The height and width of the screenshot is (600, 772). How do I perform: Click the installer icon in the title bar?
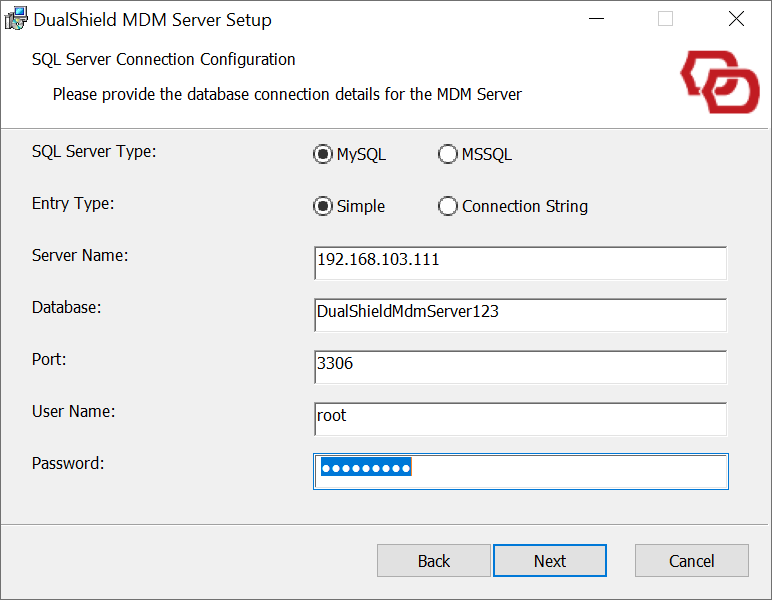click(x=16, y=19)
